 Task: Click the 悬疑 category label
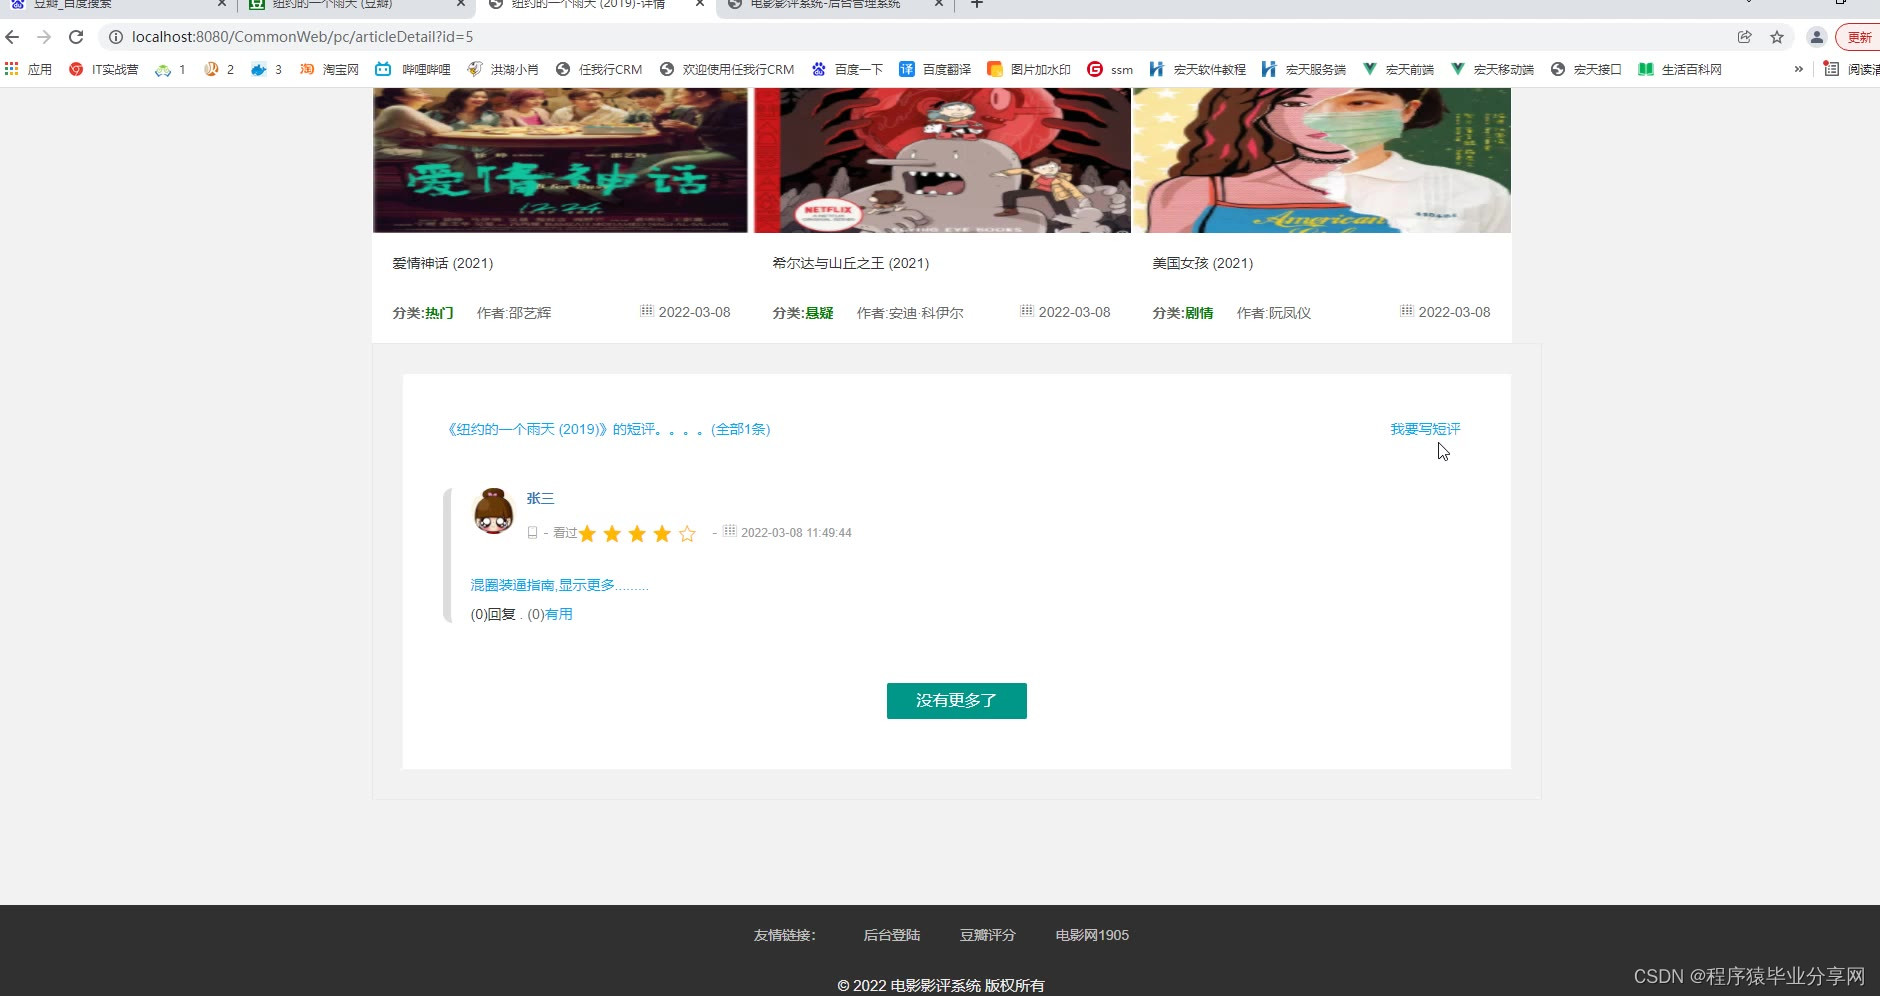click(819, 313)
